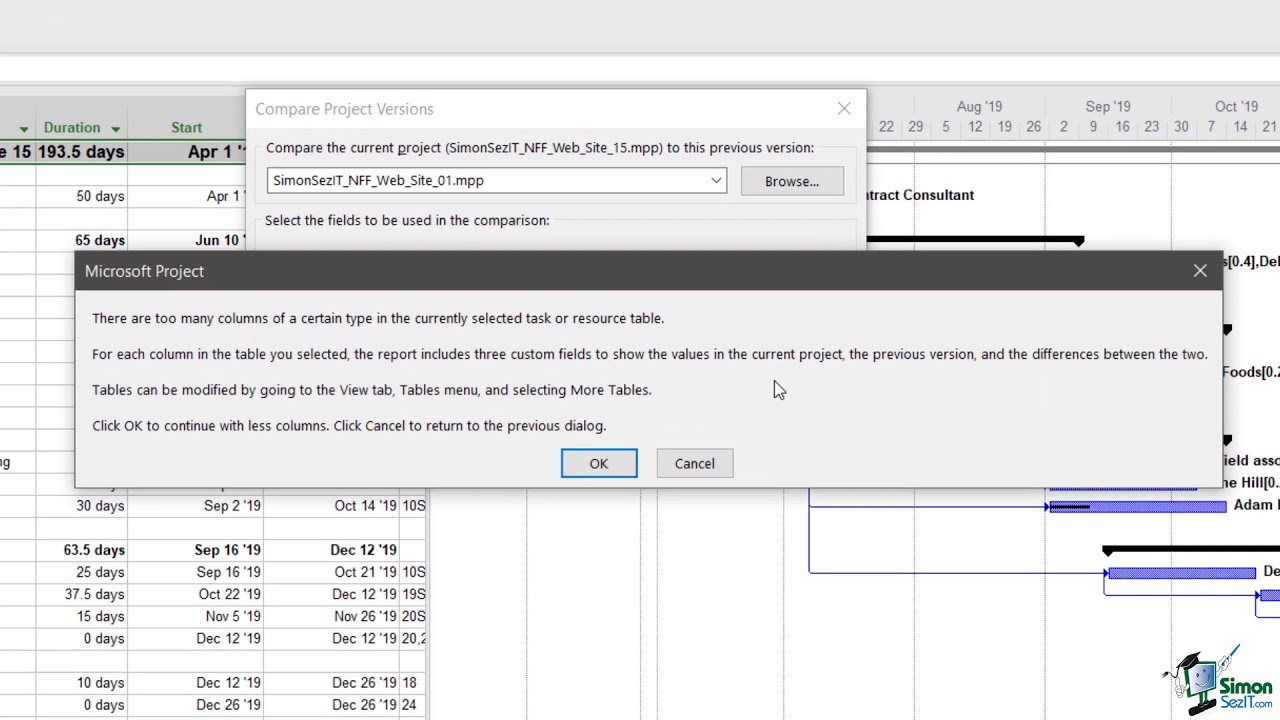The width and height of the screenshot is (1280, 720).
Task: Click Dec 12 '19 in the 63.5 days row
Action: click(x=363, y=550)
